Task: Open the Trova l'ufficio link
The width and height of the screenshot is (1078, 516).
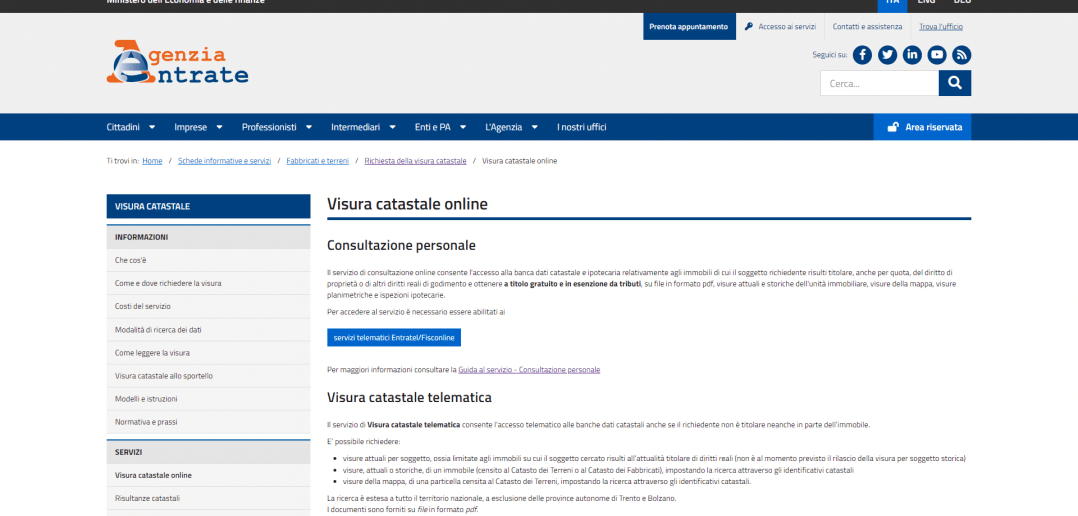Action: 940,27
